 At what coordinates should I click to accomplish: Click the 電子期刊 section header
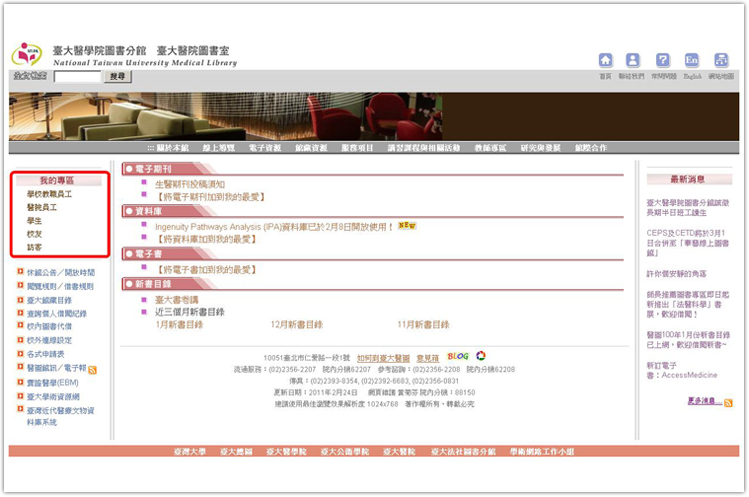pyautogui.click(x=153, y=169)
